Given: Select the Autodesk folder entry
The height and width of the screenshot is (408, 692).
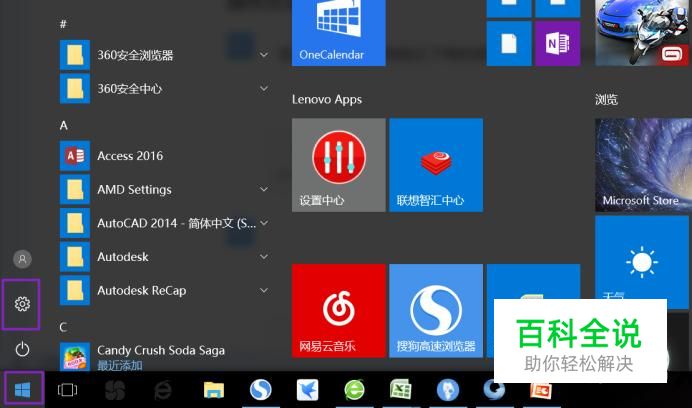Looking at the screenshot, I should (x=165, y=257).
